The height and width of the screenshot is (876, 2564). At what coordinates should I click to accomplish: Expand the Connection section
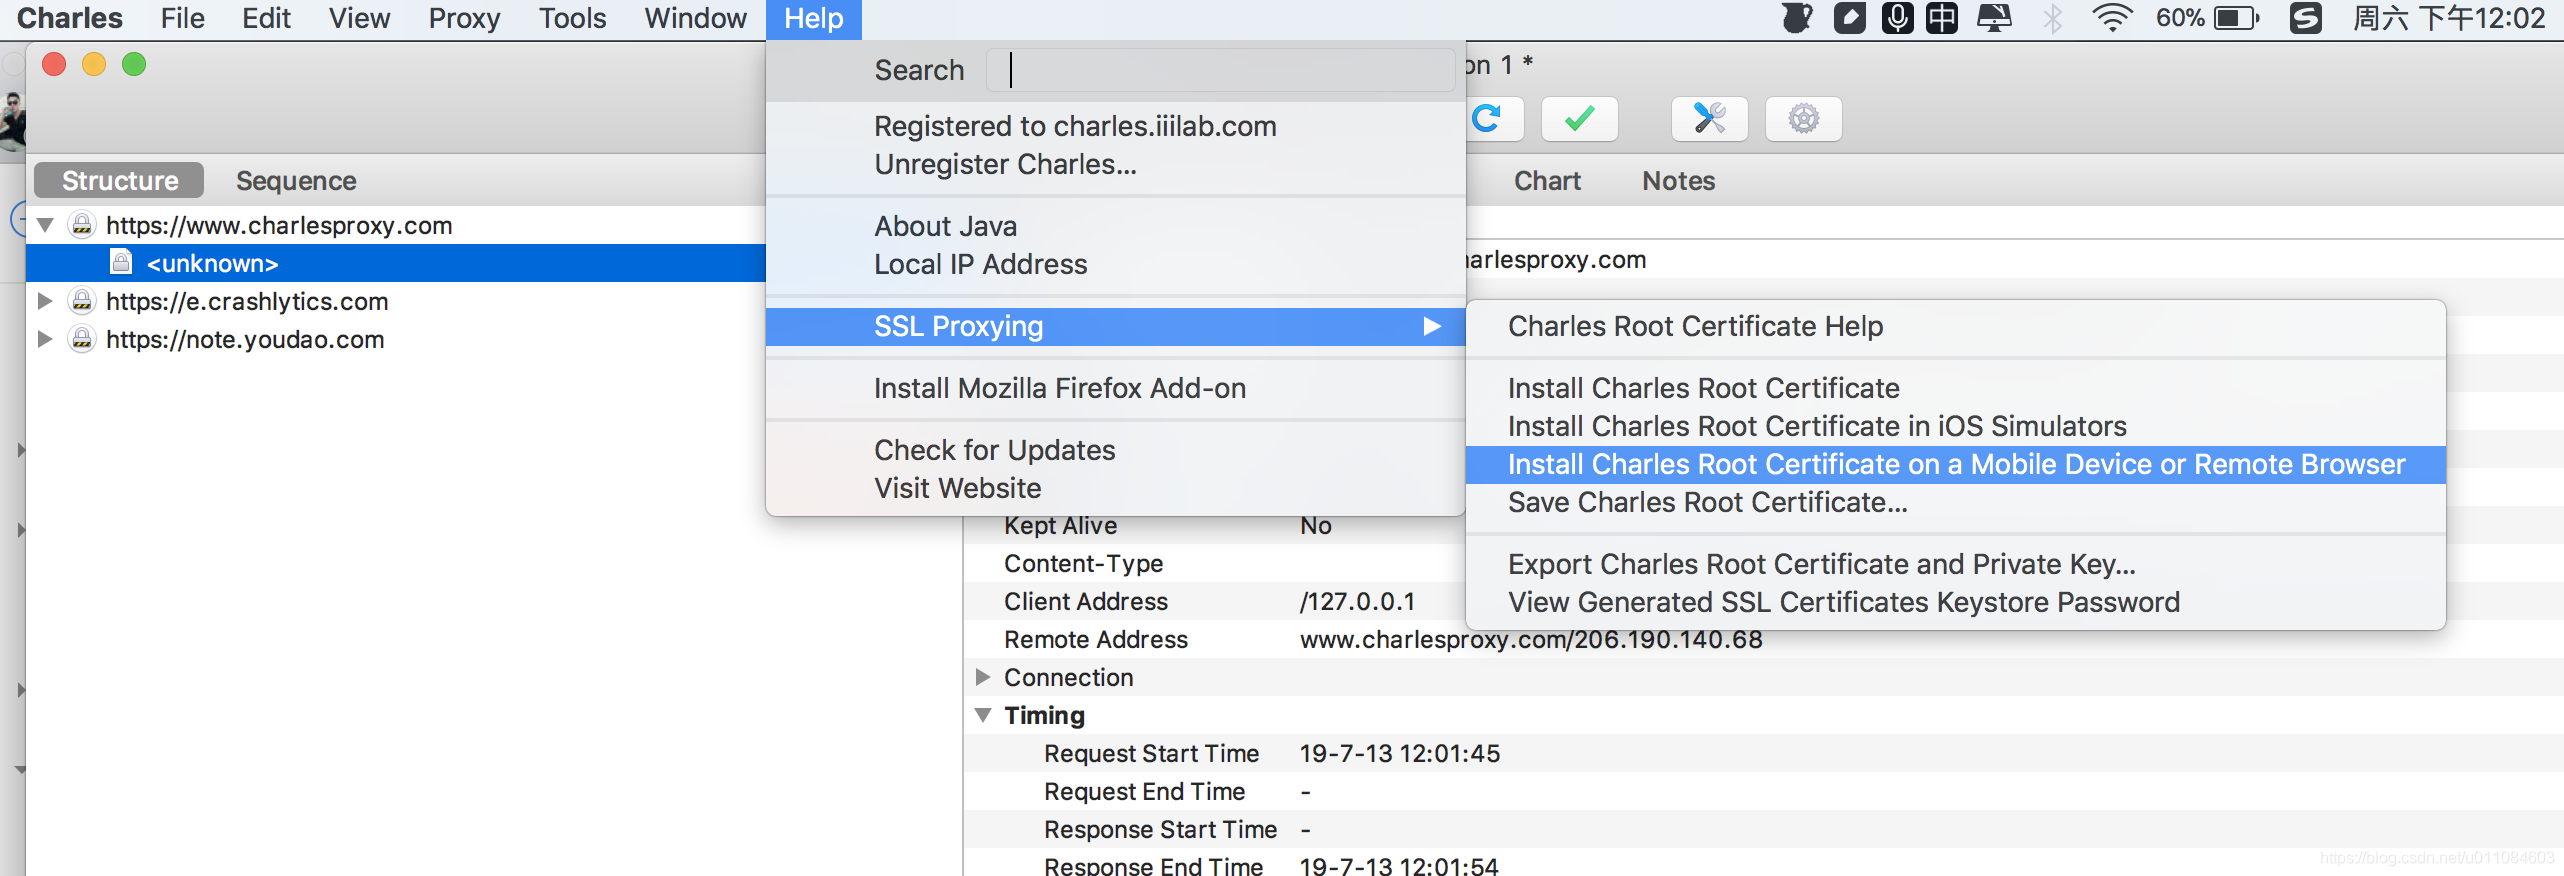tap(983, 677)
